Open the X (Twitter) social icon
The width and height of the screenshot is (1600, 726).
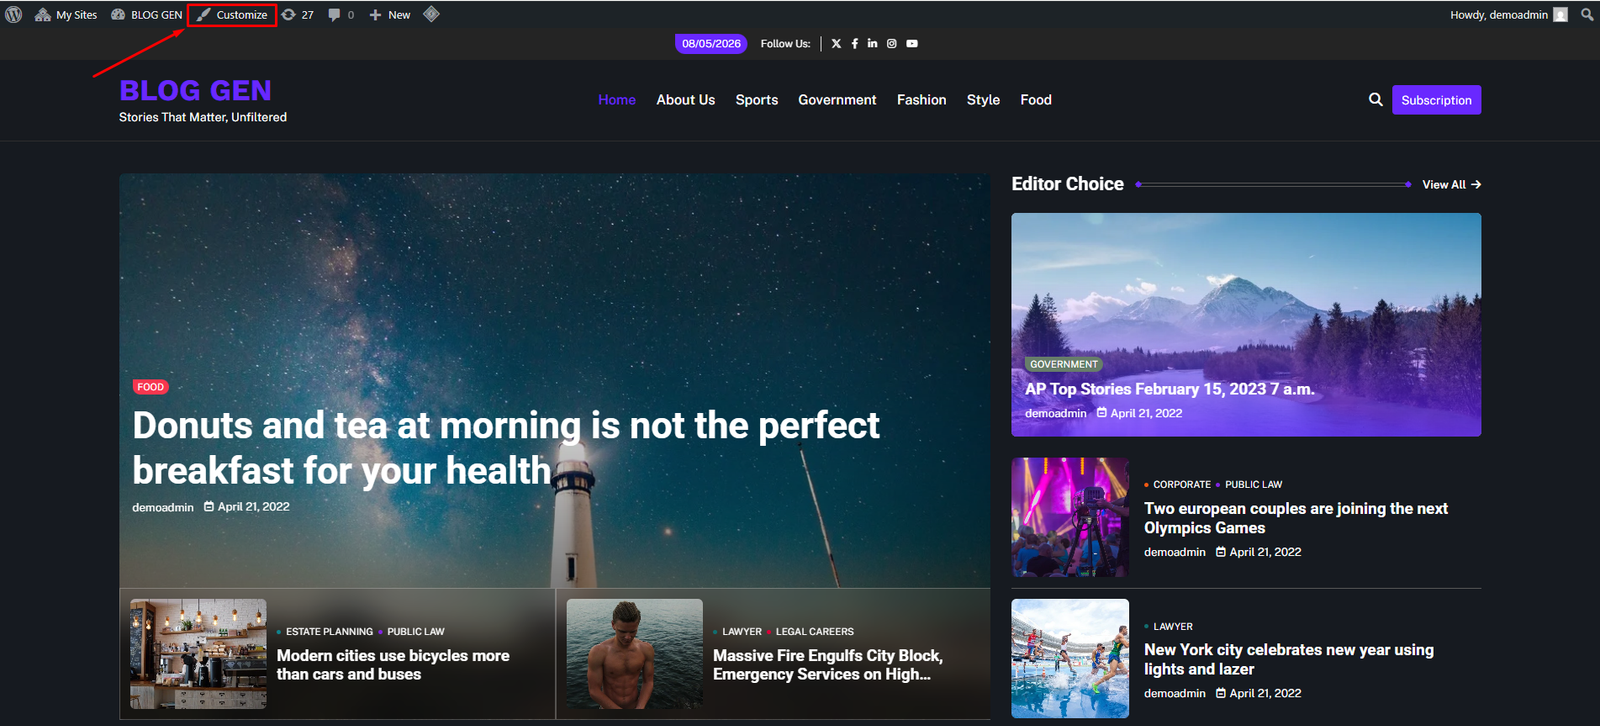point(836,44)
